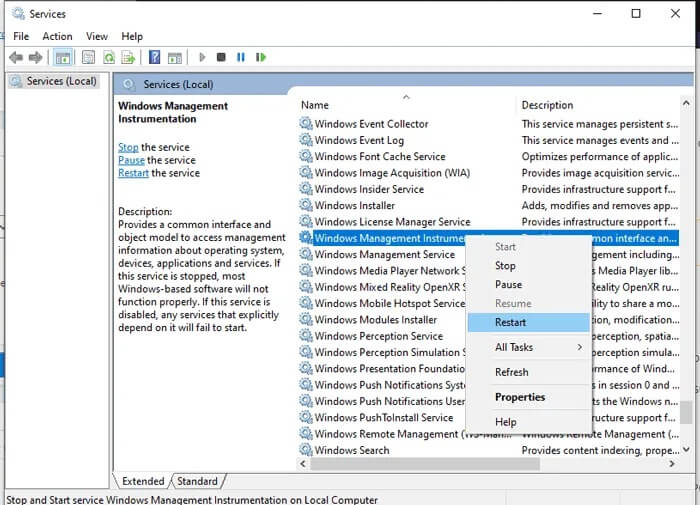700x505 pixels.
Task: Click the horizontal scrollbar left arrow
Action: pyautogui.click(x=303, y=464)
